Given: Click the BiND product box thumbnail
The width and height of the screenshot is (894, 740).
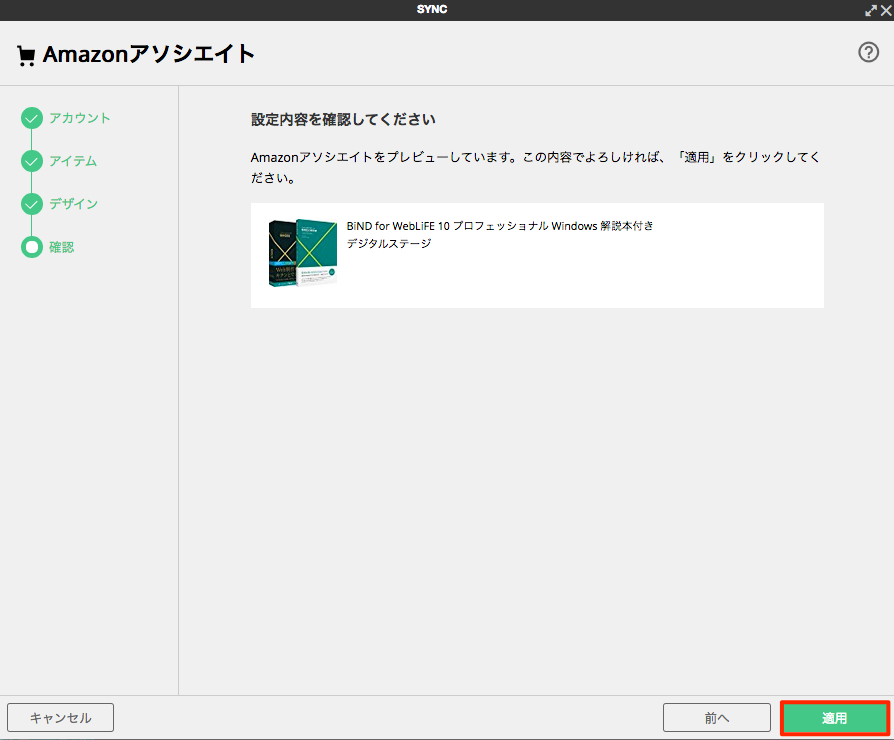Looking at the screenshot, I should point(303,253).
